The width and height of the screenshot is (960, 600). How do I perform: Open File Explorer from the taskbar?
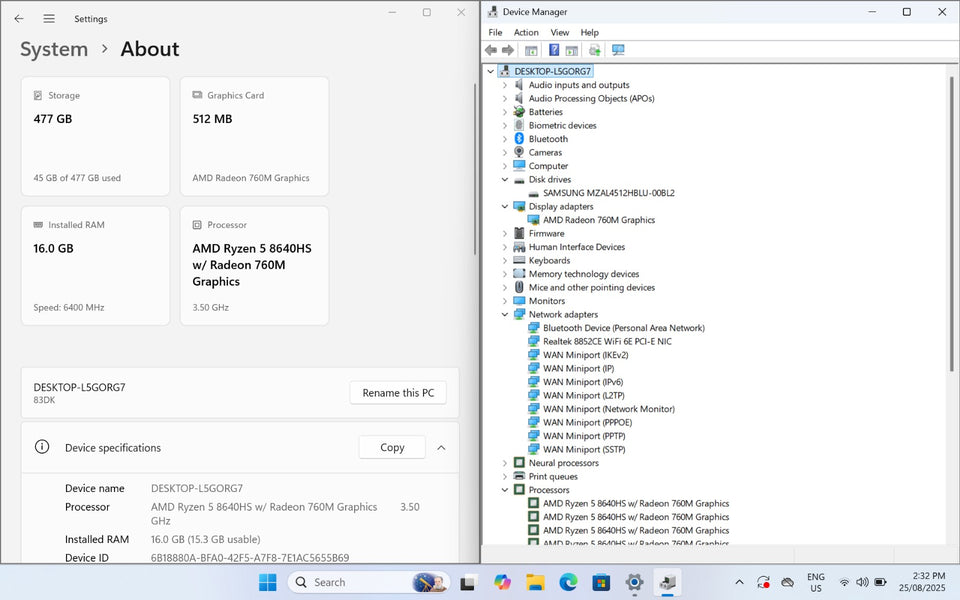(535, 582)
